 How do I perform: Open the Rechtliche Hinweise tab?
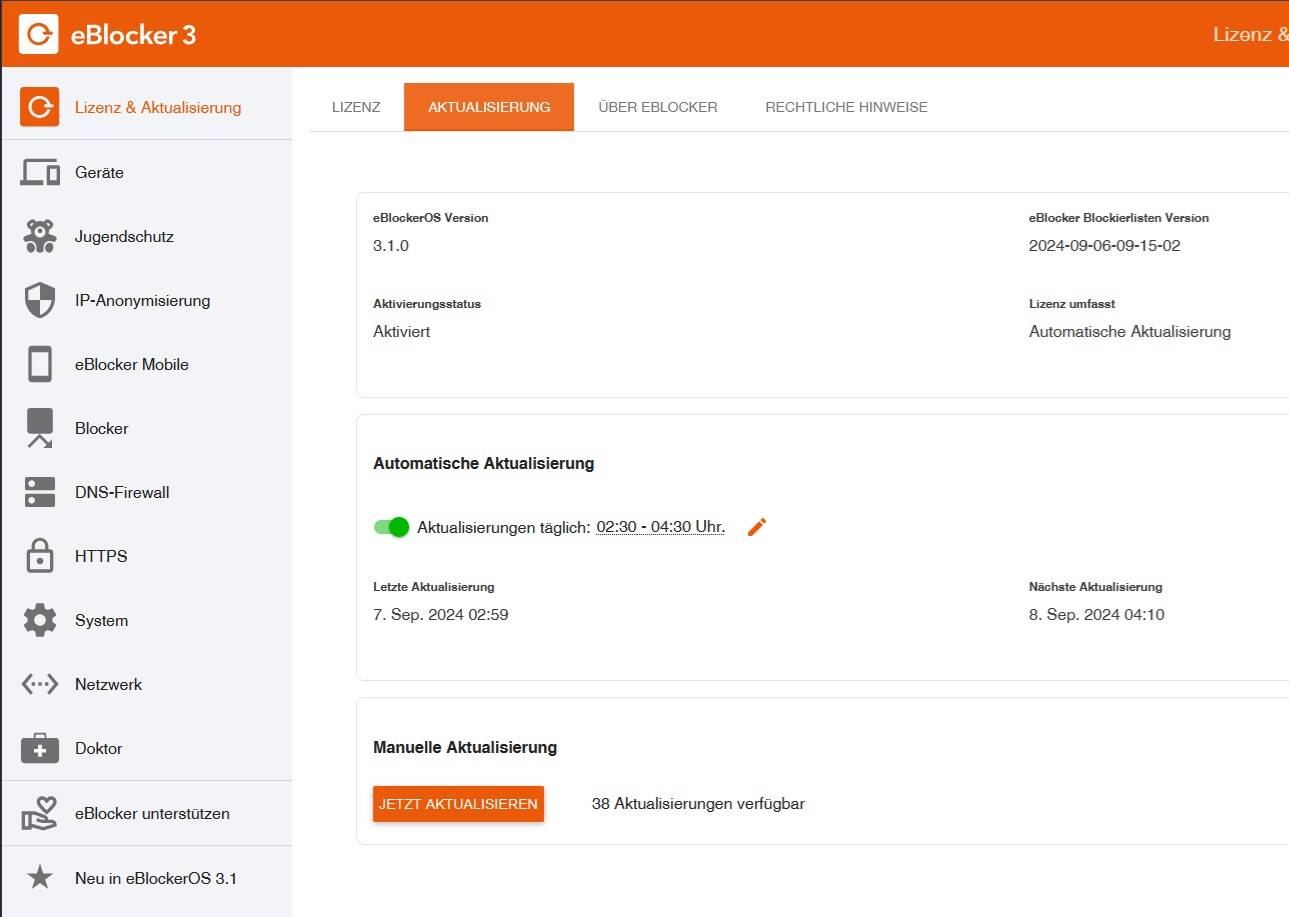846,107
